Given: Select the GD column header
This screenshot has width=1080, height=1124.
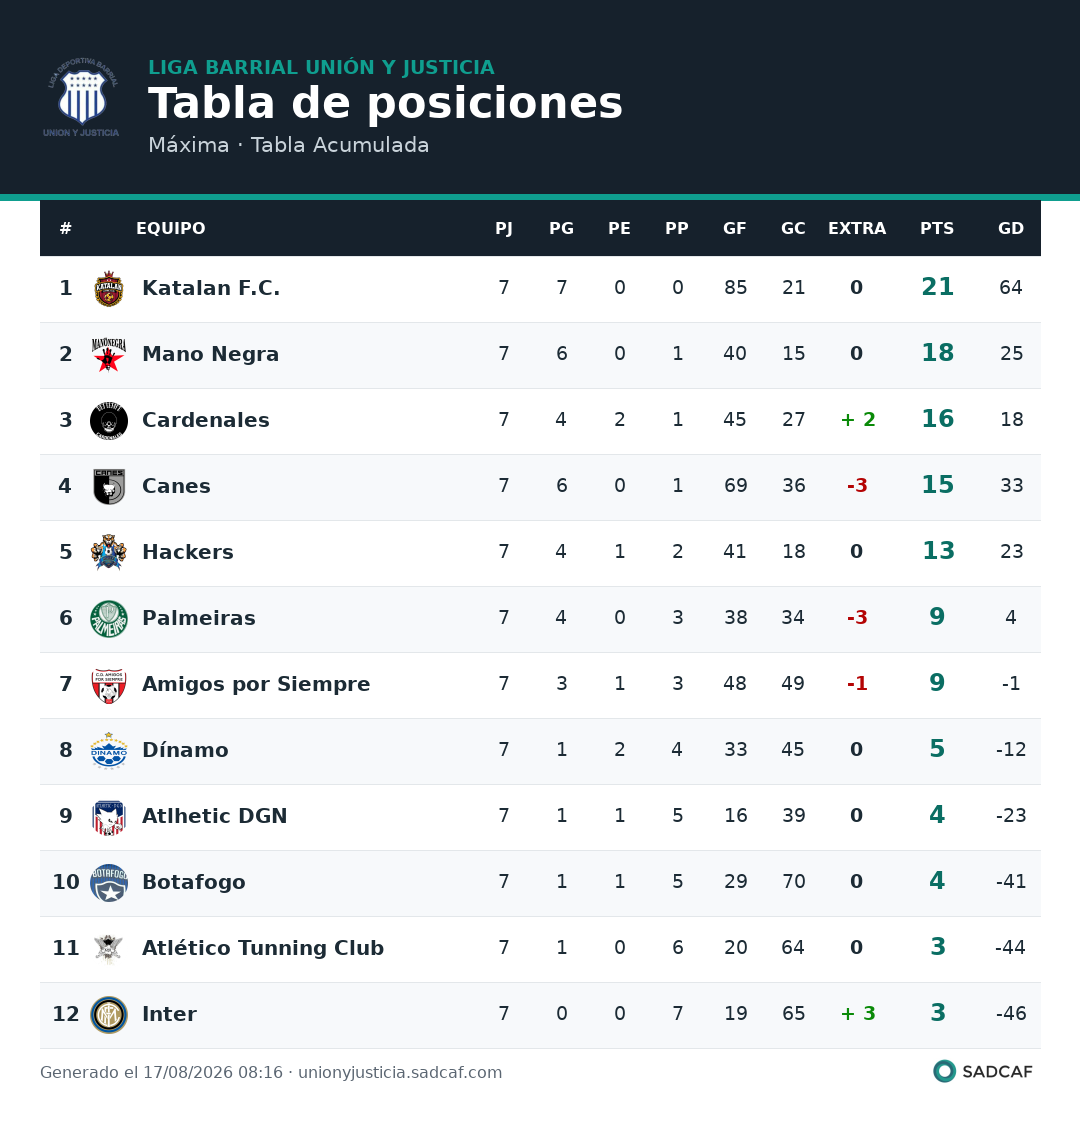Looking at the screenshot, I should point(1010,229).
